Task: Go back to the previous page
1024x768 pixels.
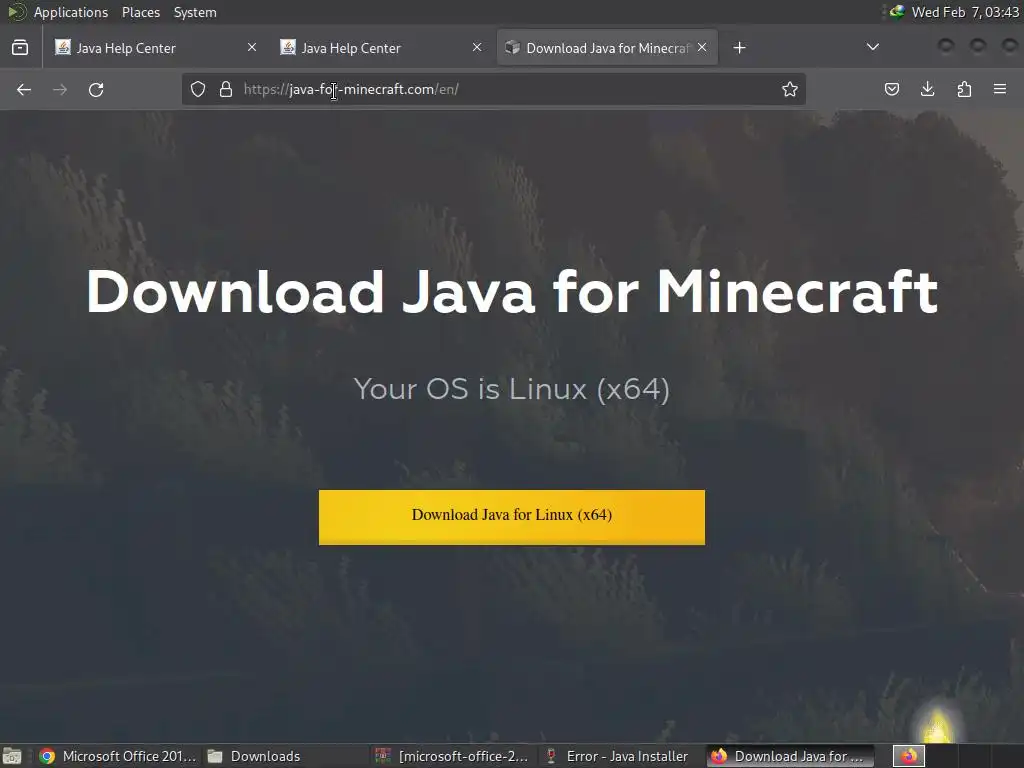Action: click(x=24, y=89)
